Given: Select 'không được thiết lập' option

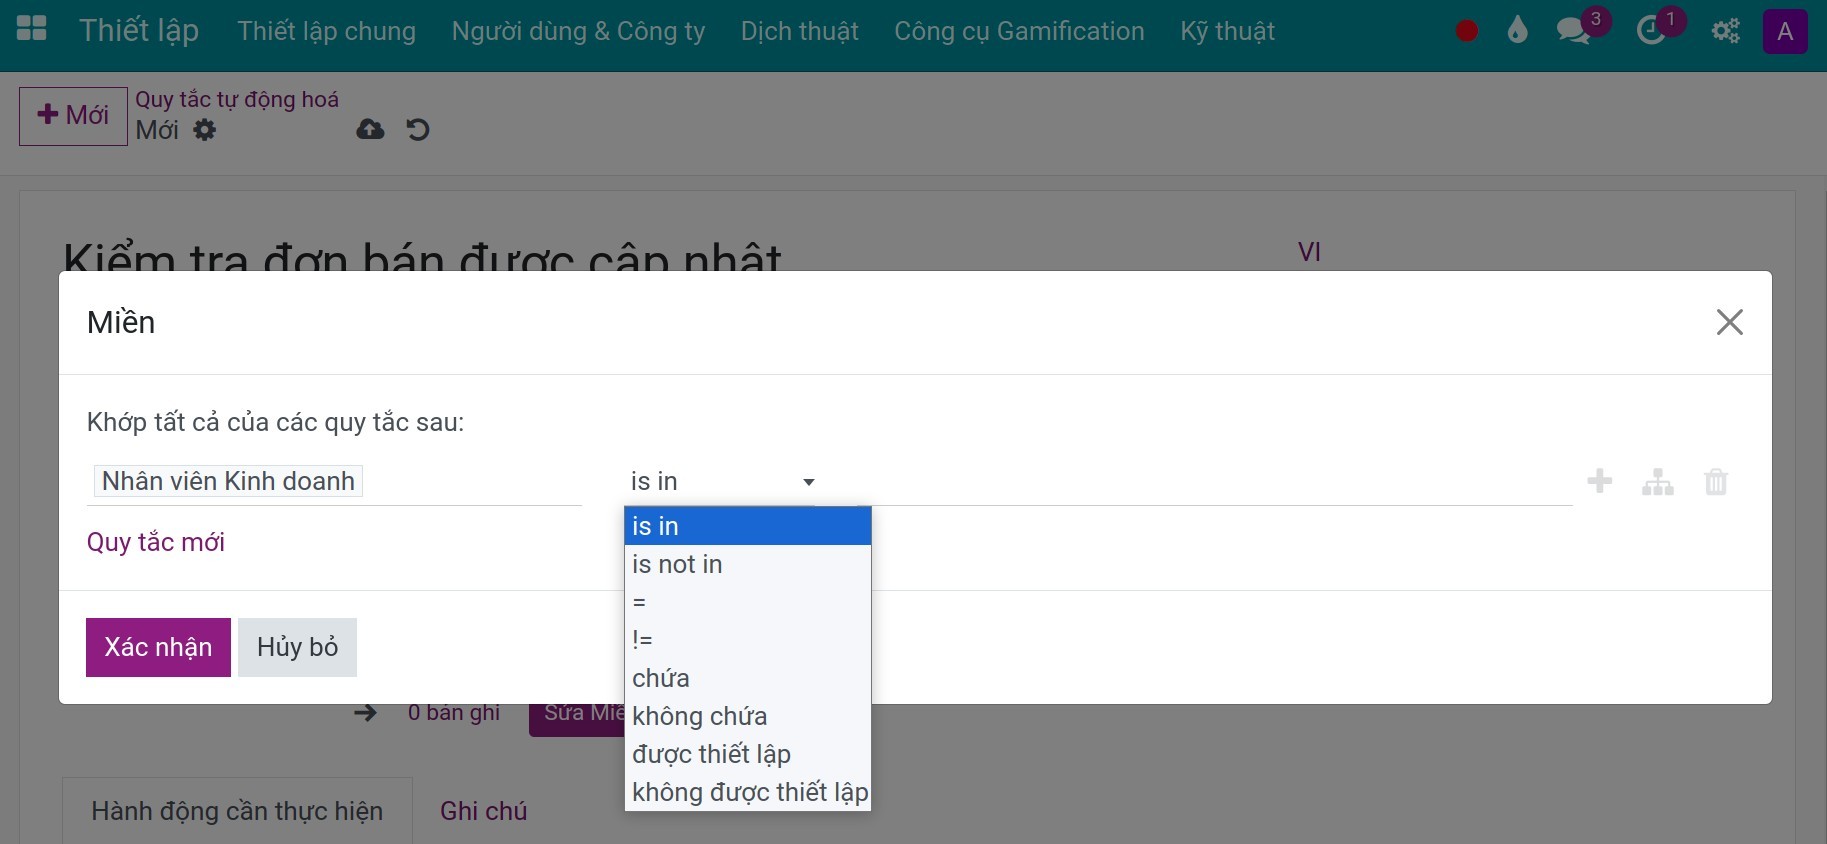Looking at the screenshot, I should (x=748, y=792).
